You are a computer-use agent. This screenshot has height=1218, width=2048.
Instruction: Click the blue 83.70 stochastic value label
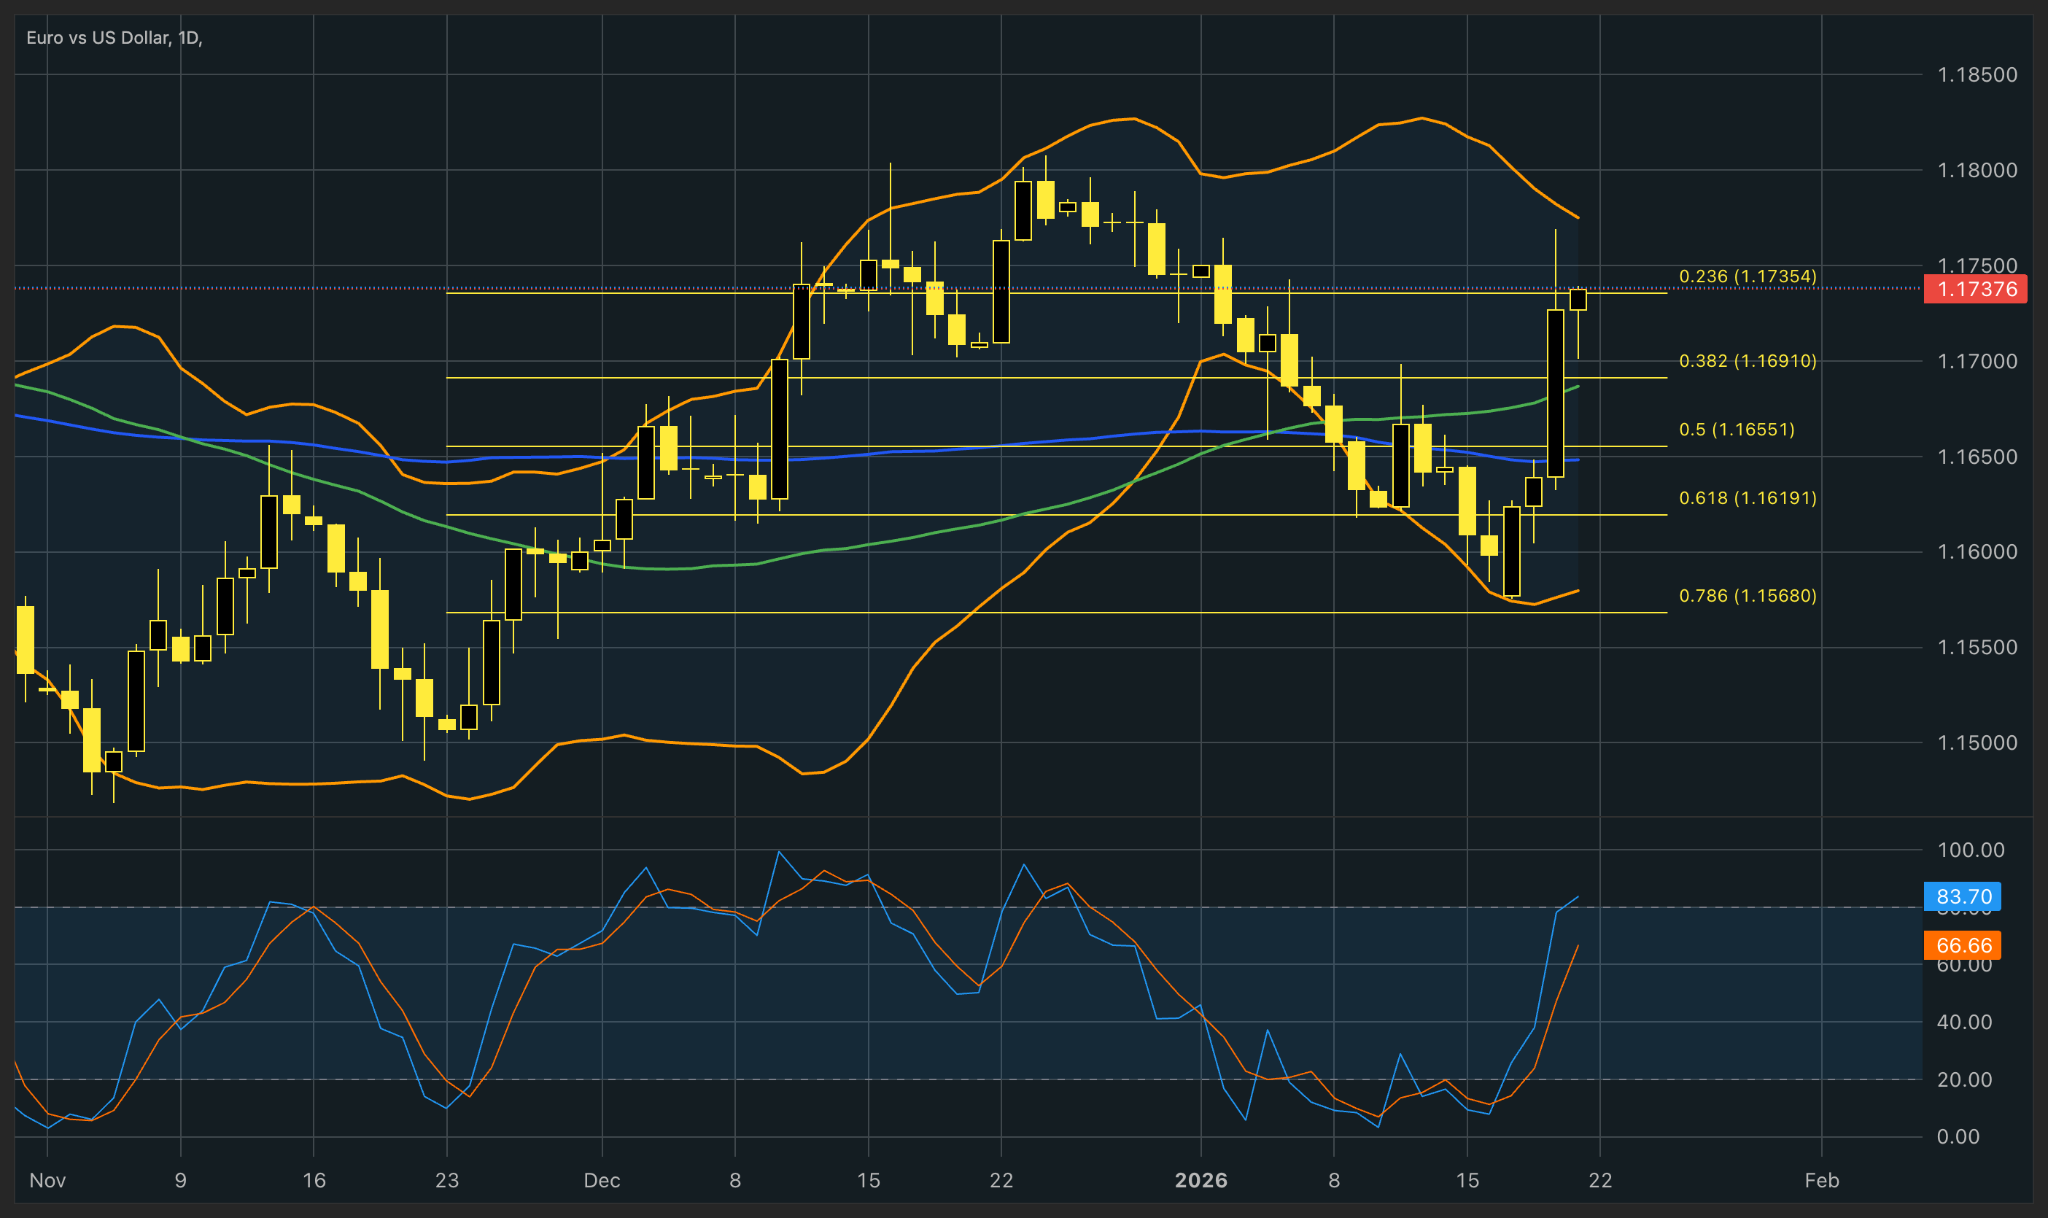tap(1963, 897)
